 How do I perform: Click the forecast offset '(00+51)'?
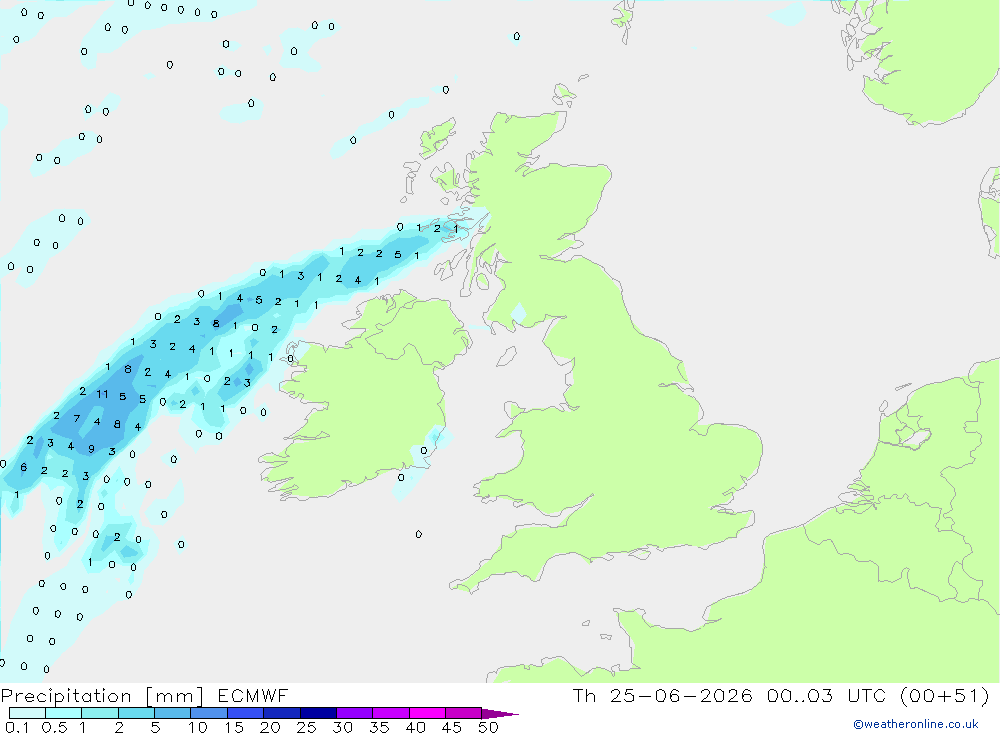945,695
